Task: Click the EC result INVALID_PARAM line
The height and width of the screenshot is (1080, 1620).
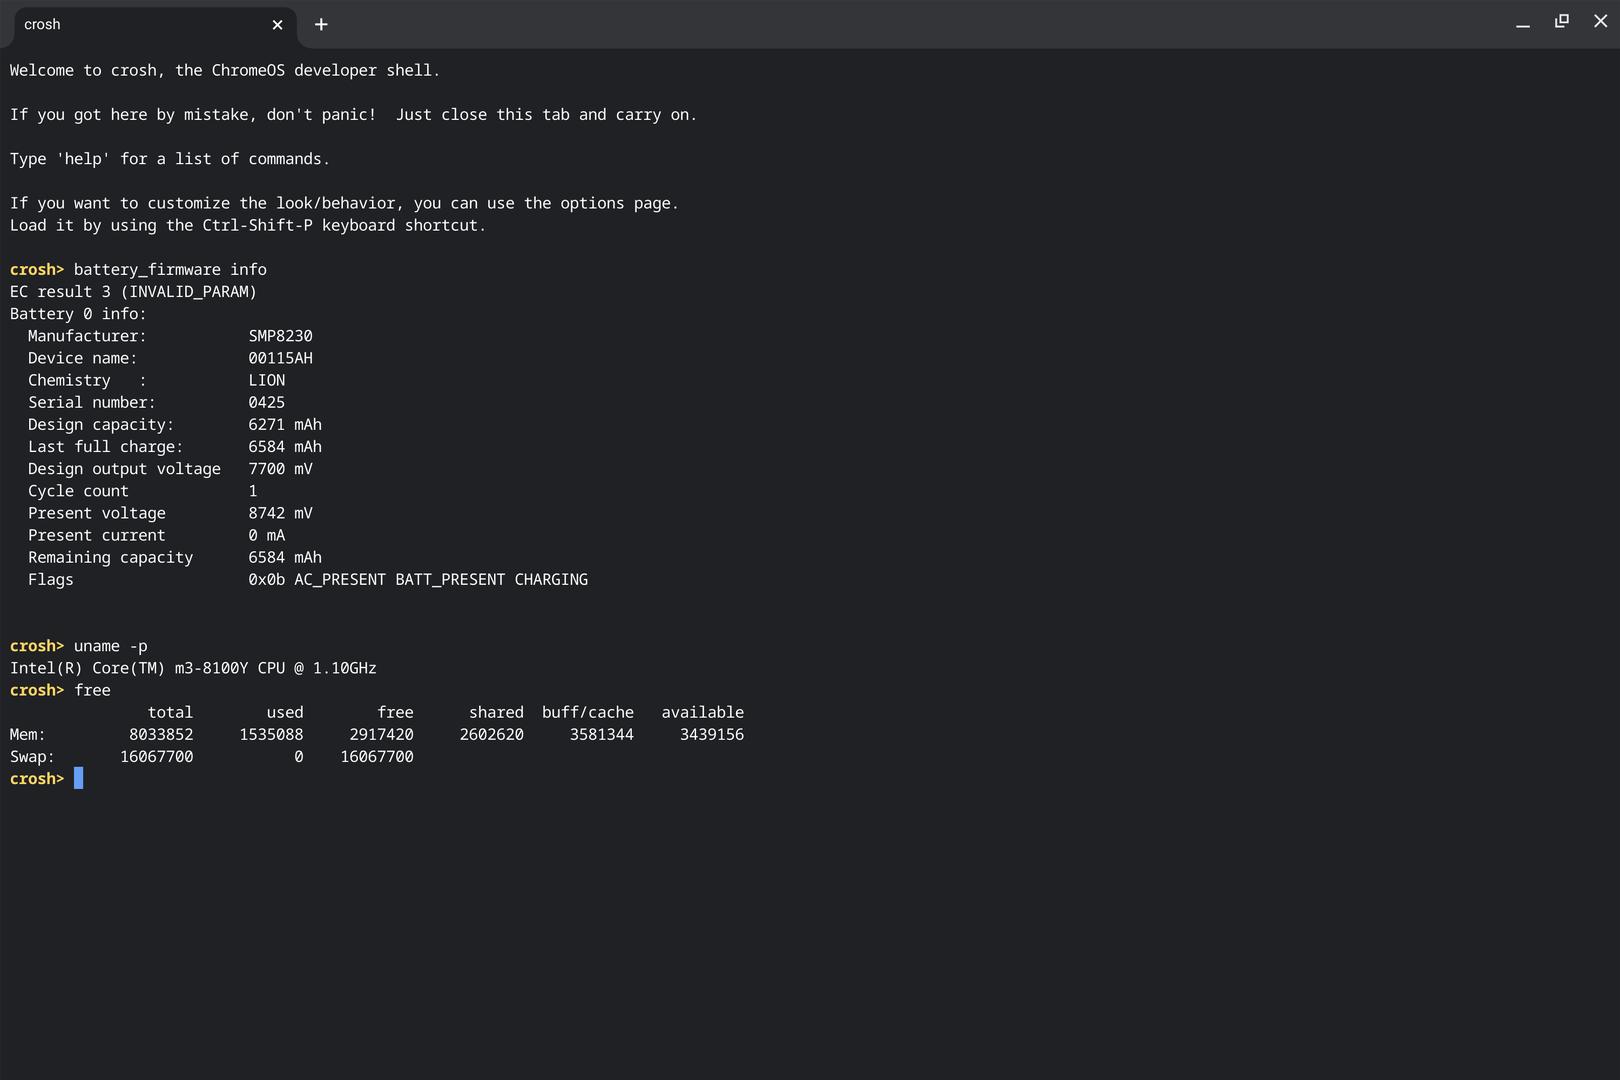Action: coord(133,292)
